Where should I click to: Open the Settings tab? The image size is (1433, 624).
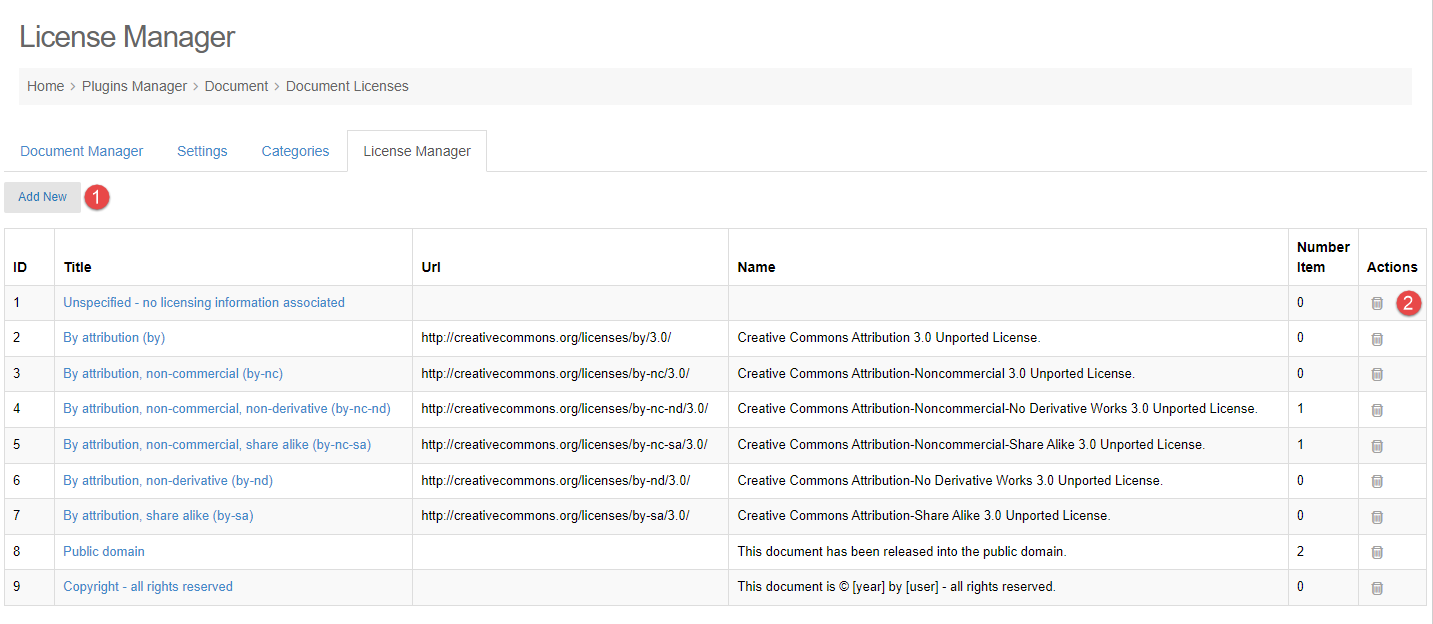[202, 151]
